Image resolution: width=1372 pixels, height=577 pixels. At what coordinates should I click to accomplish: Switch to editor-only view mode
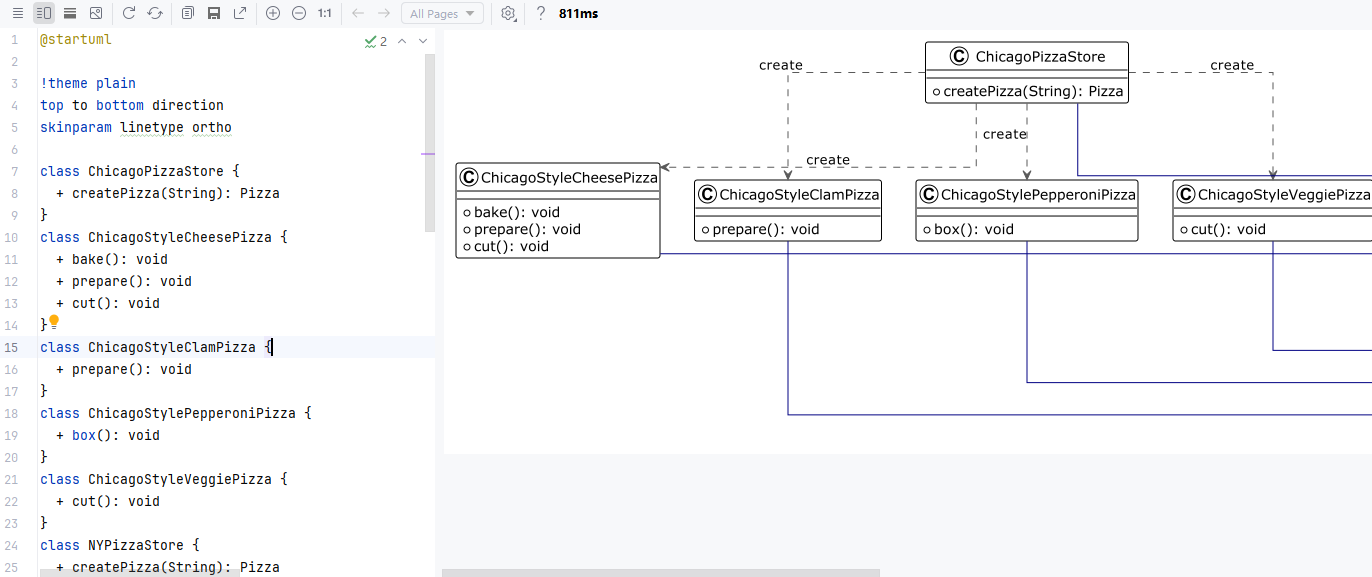(17, 13)
